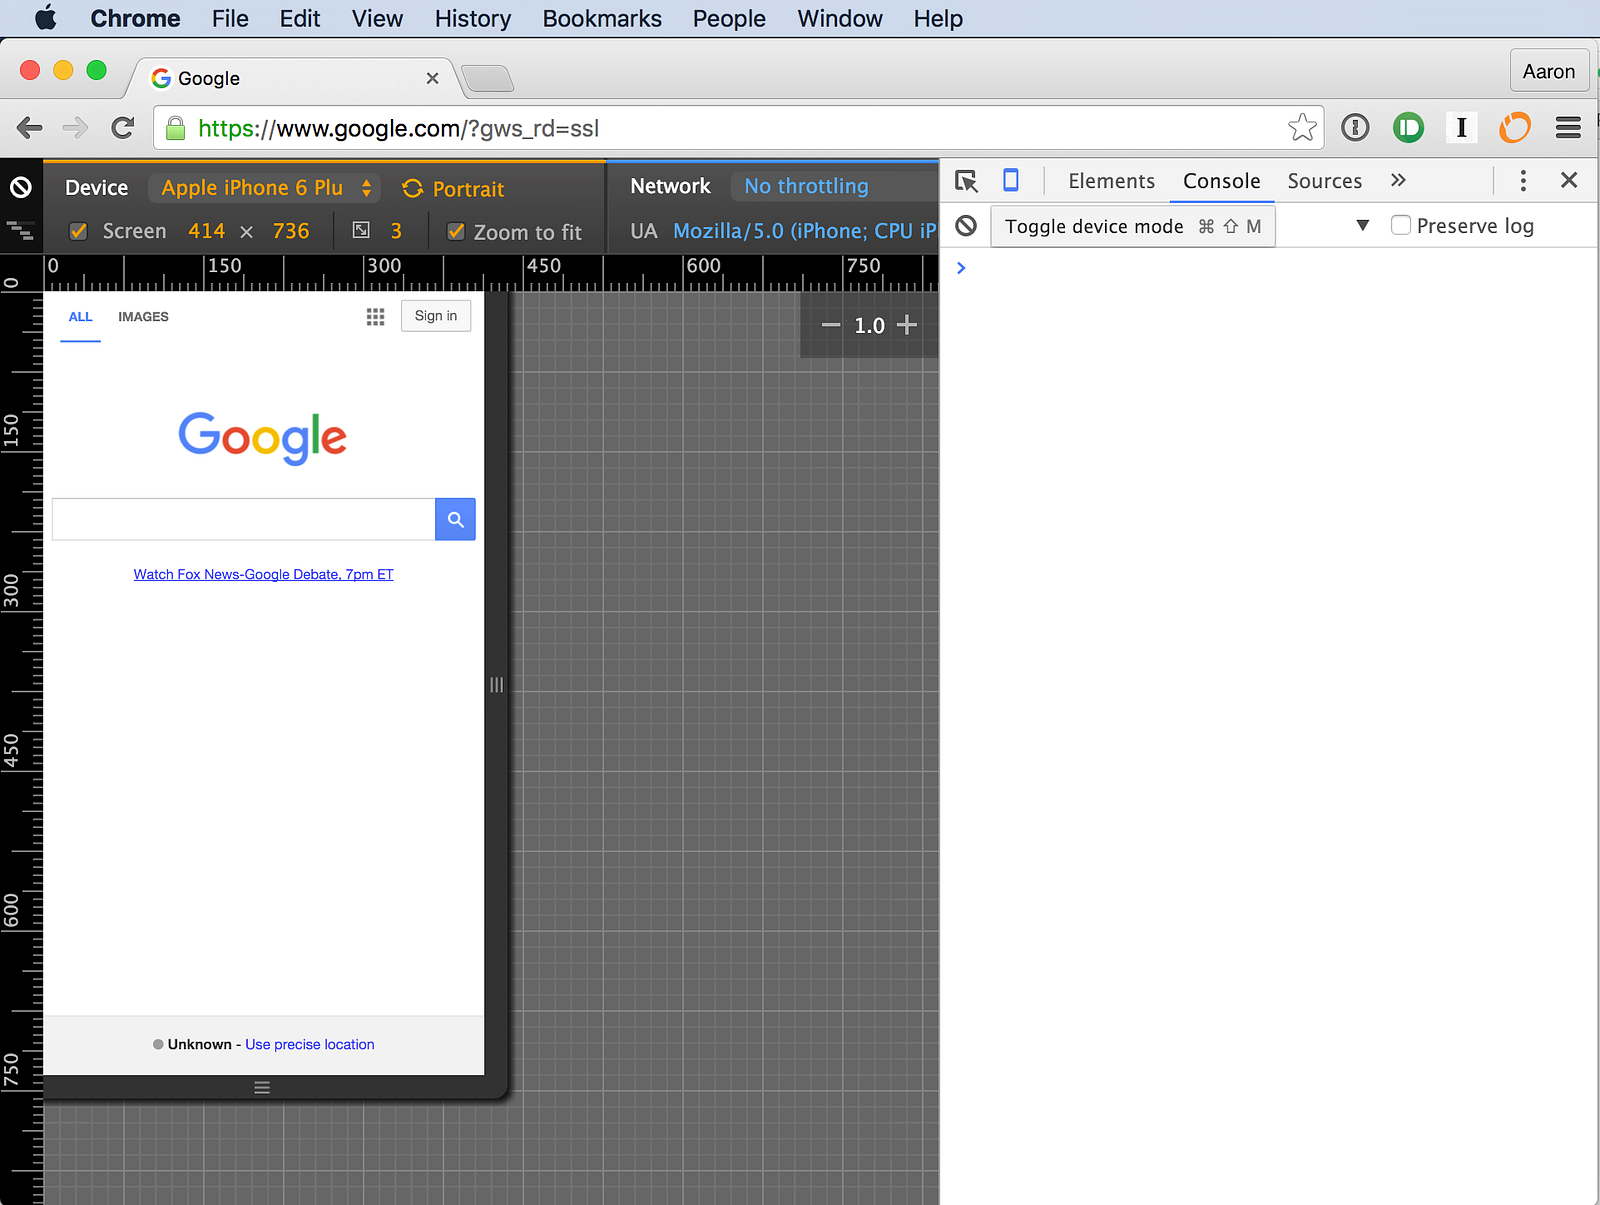Screen dimensions: 1600x1205
Task: Open a new browser tab
Action: click(489, 78)
